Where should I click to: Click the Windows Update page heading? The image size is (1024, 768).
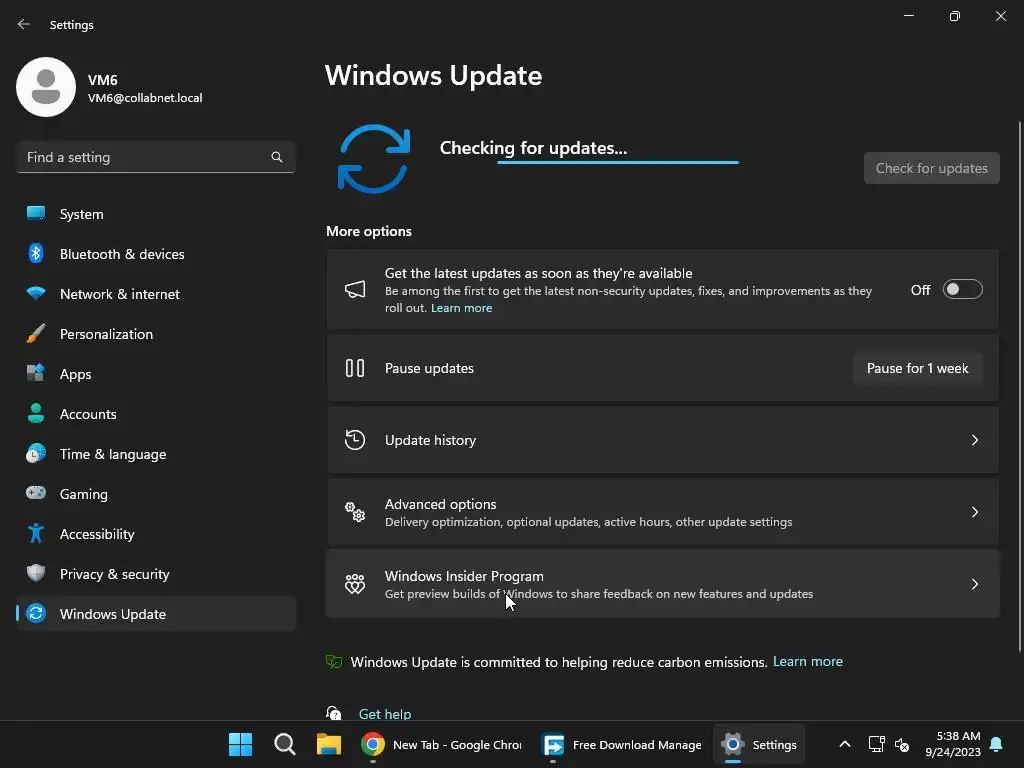(x=434, y=75)
